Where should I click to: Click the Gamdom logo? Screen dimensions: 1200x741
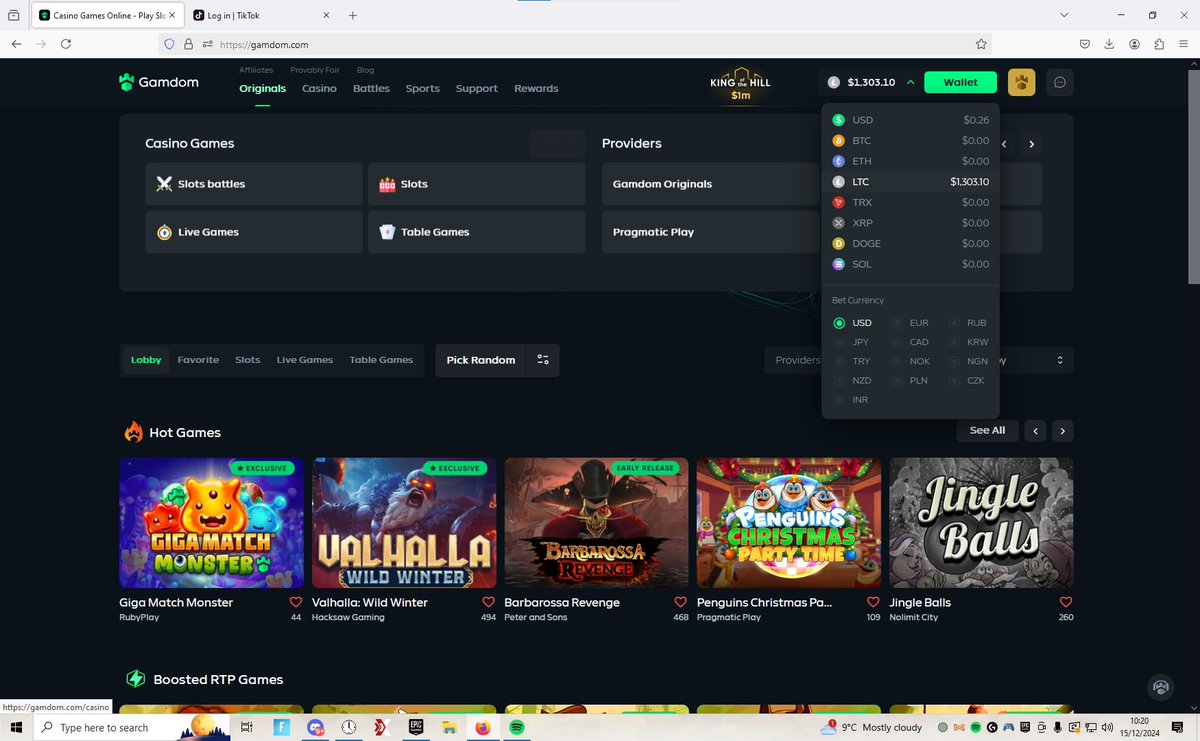click(158, 82)
